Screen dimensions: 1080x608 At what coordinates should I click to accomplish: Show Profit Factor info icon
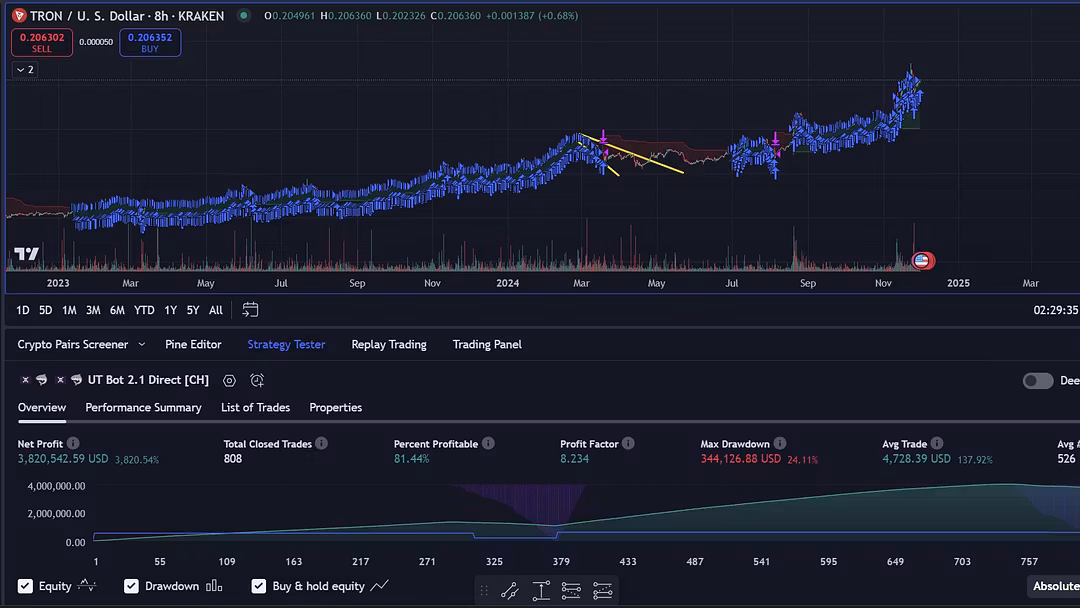pos(628,443)
